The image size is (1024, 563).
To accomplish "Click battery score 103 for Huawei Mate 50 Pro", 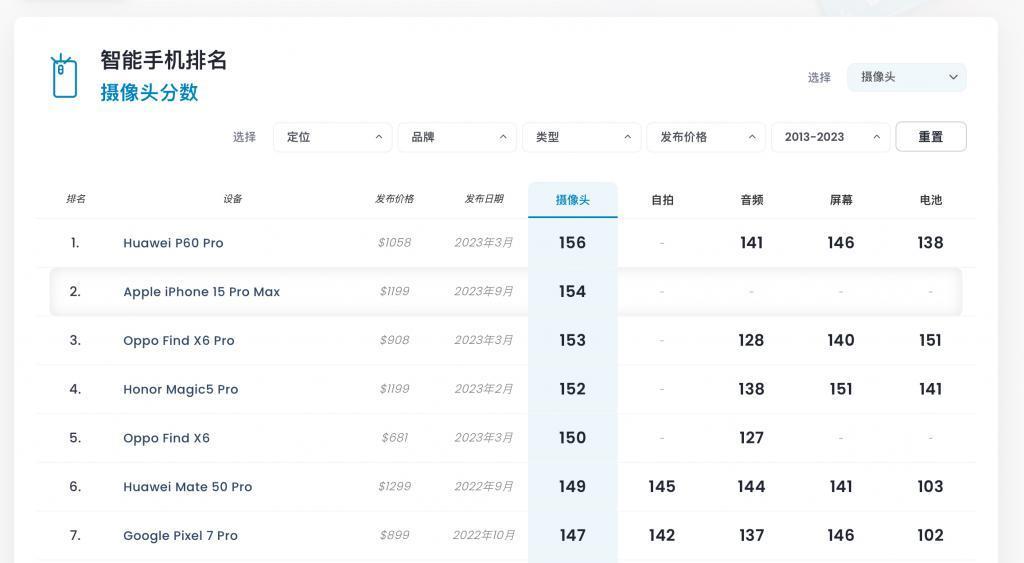I will tap(930, 487).
